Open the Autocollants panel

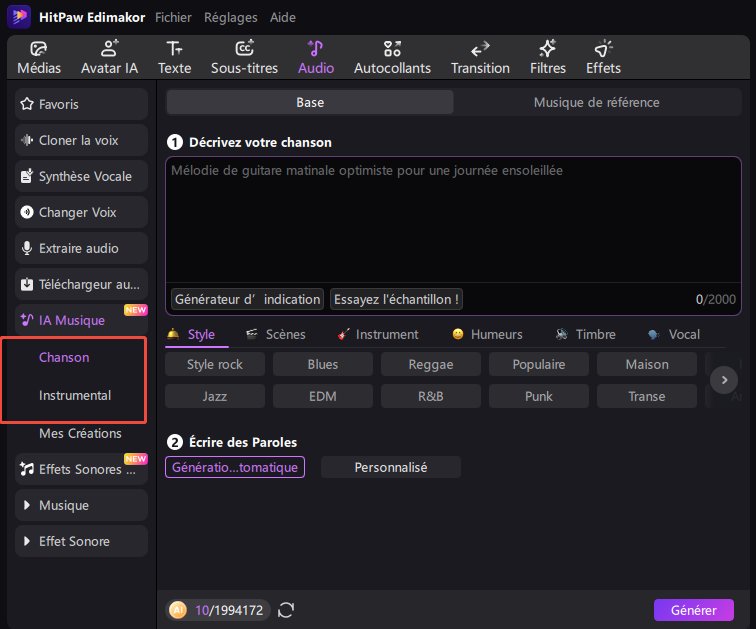392,57
